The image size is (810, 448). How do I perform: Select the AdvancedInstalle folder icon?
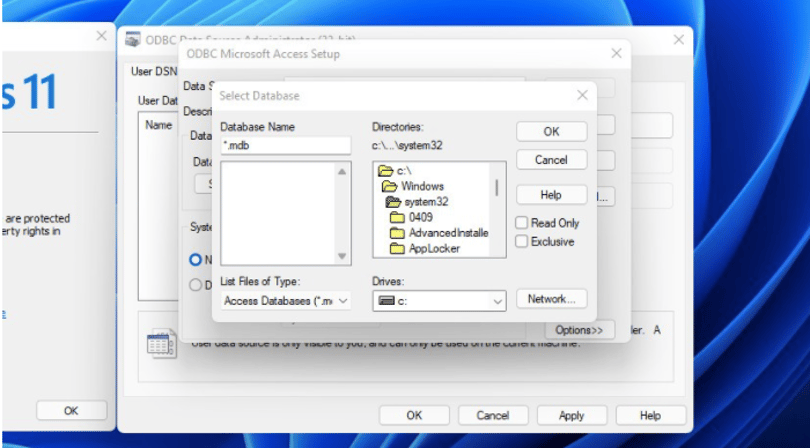(x=397, y=233)
